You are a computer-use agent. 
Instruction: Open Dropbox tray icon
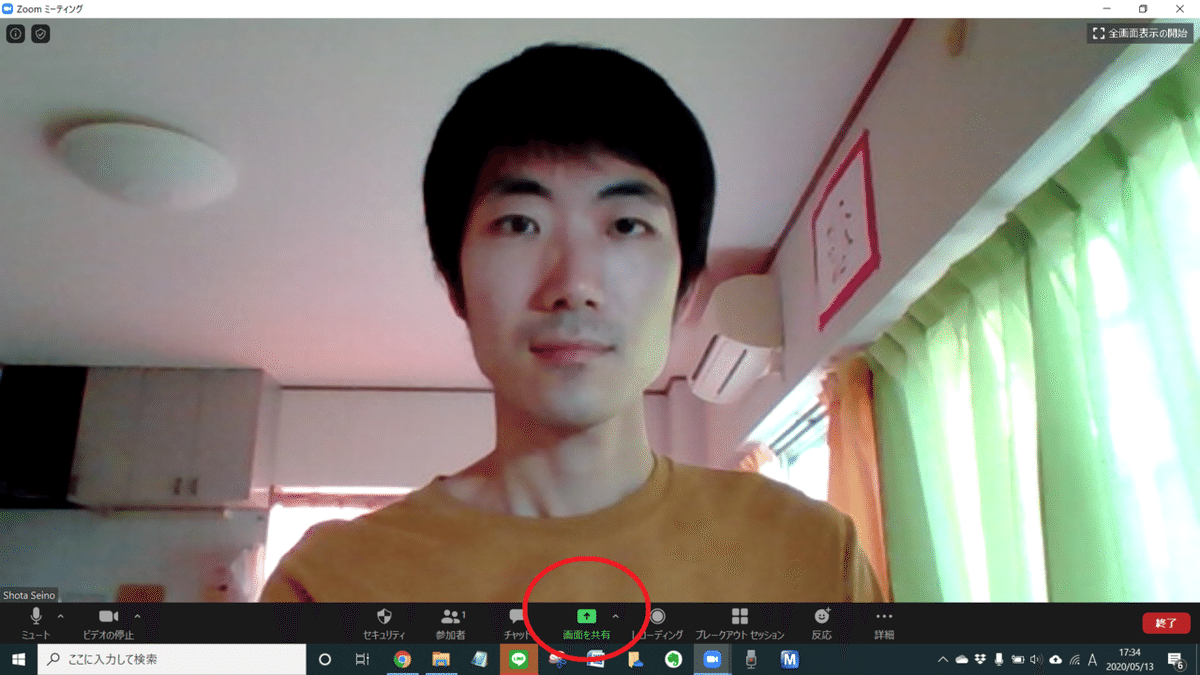tap(980, 659)
